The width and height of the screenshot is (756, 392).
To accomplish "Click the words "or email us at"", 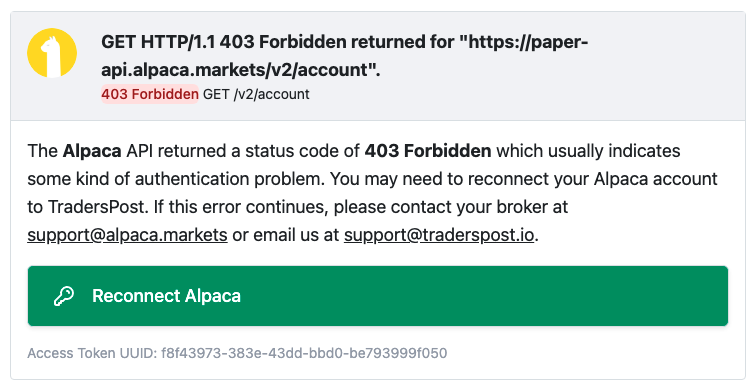I will click(285, 235).
